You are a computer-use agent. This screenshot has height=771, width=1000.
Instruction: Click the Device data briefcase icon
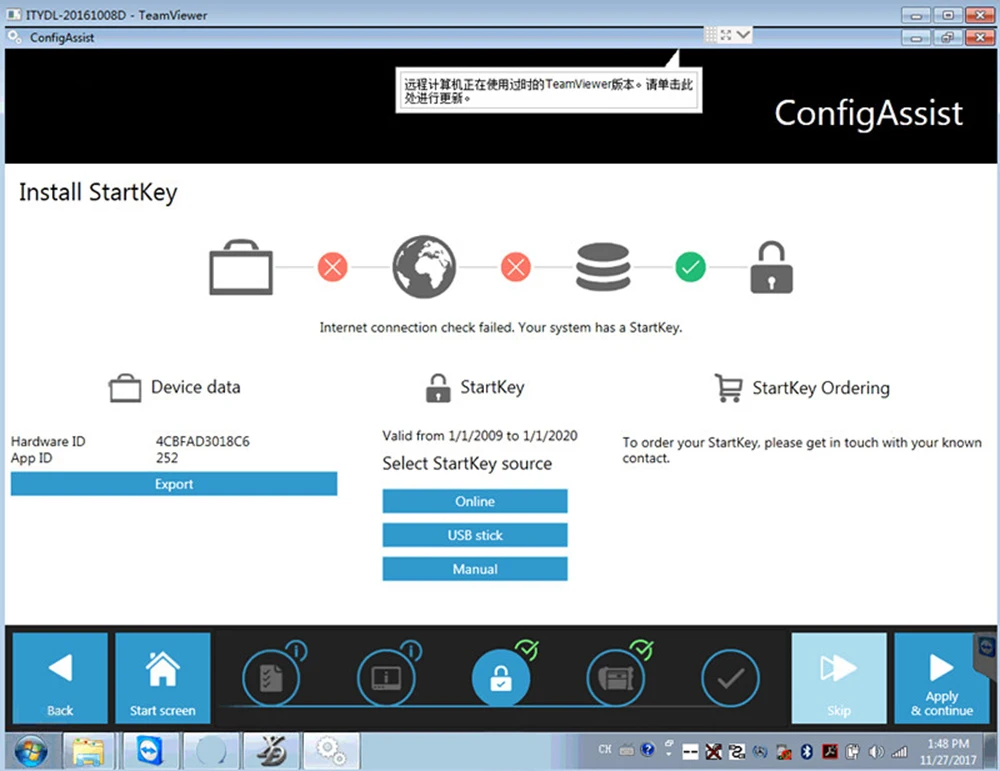[x=125, y=388]
